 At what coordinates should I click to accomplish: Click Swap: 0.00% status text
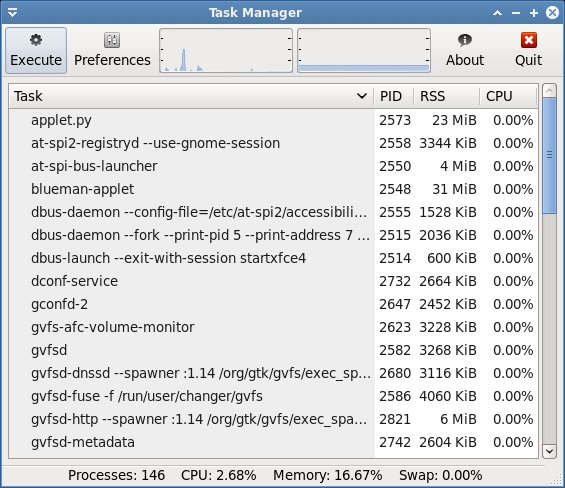coord(440,475)
